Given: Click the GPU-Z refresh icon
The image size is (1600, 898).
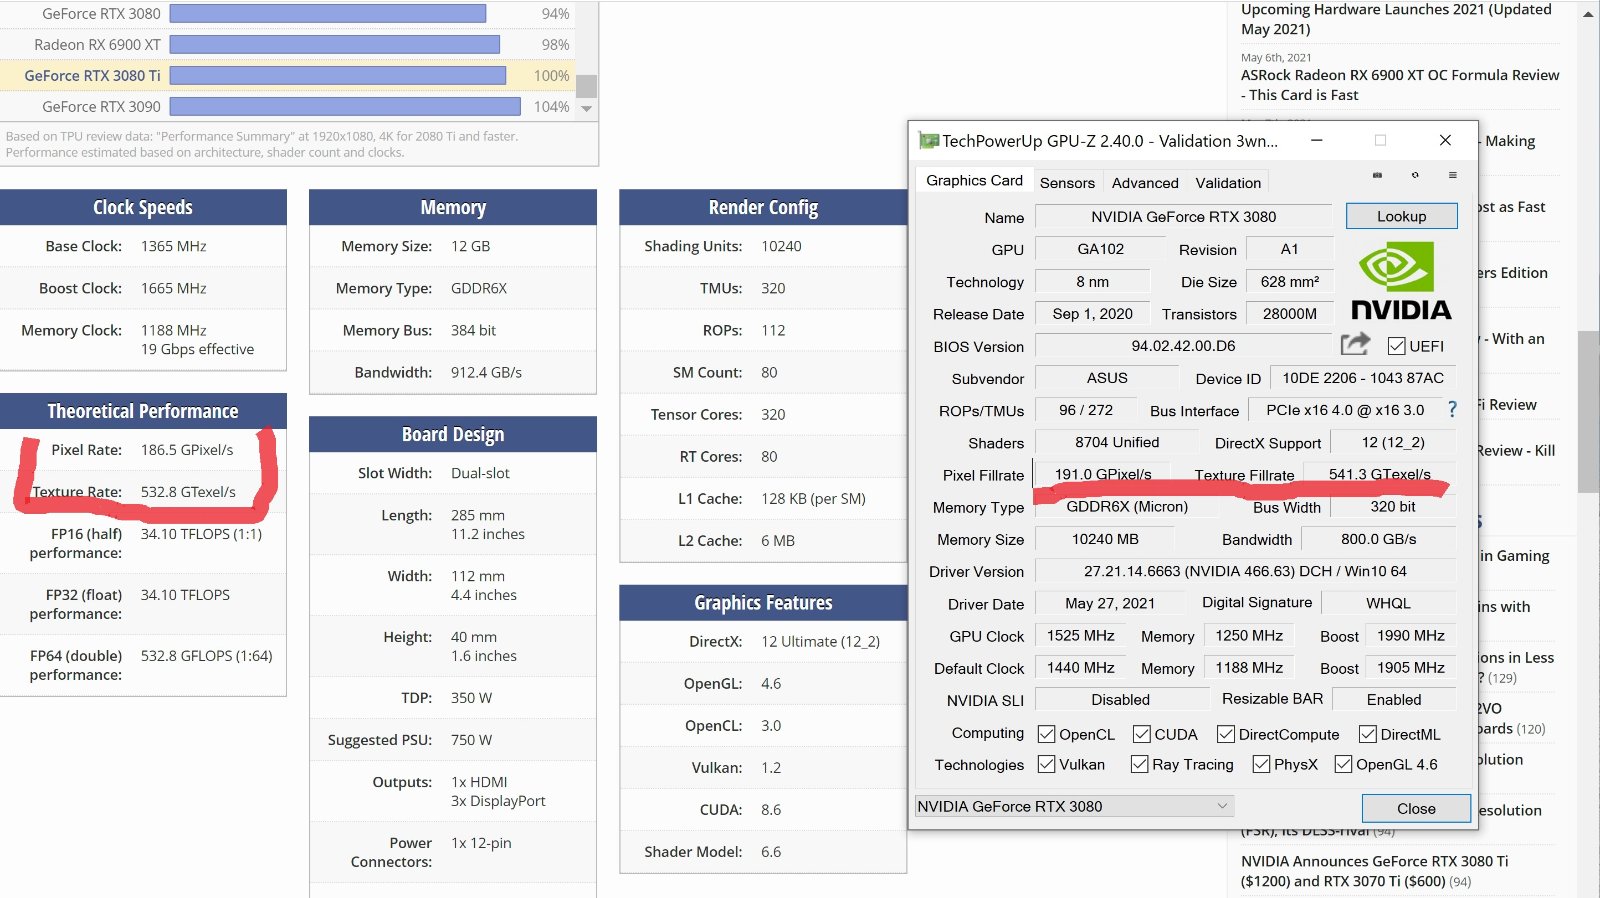Looking at the screenshot, I should coord(1415,175).
